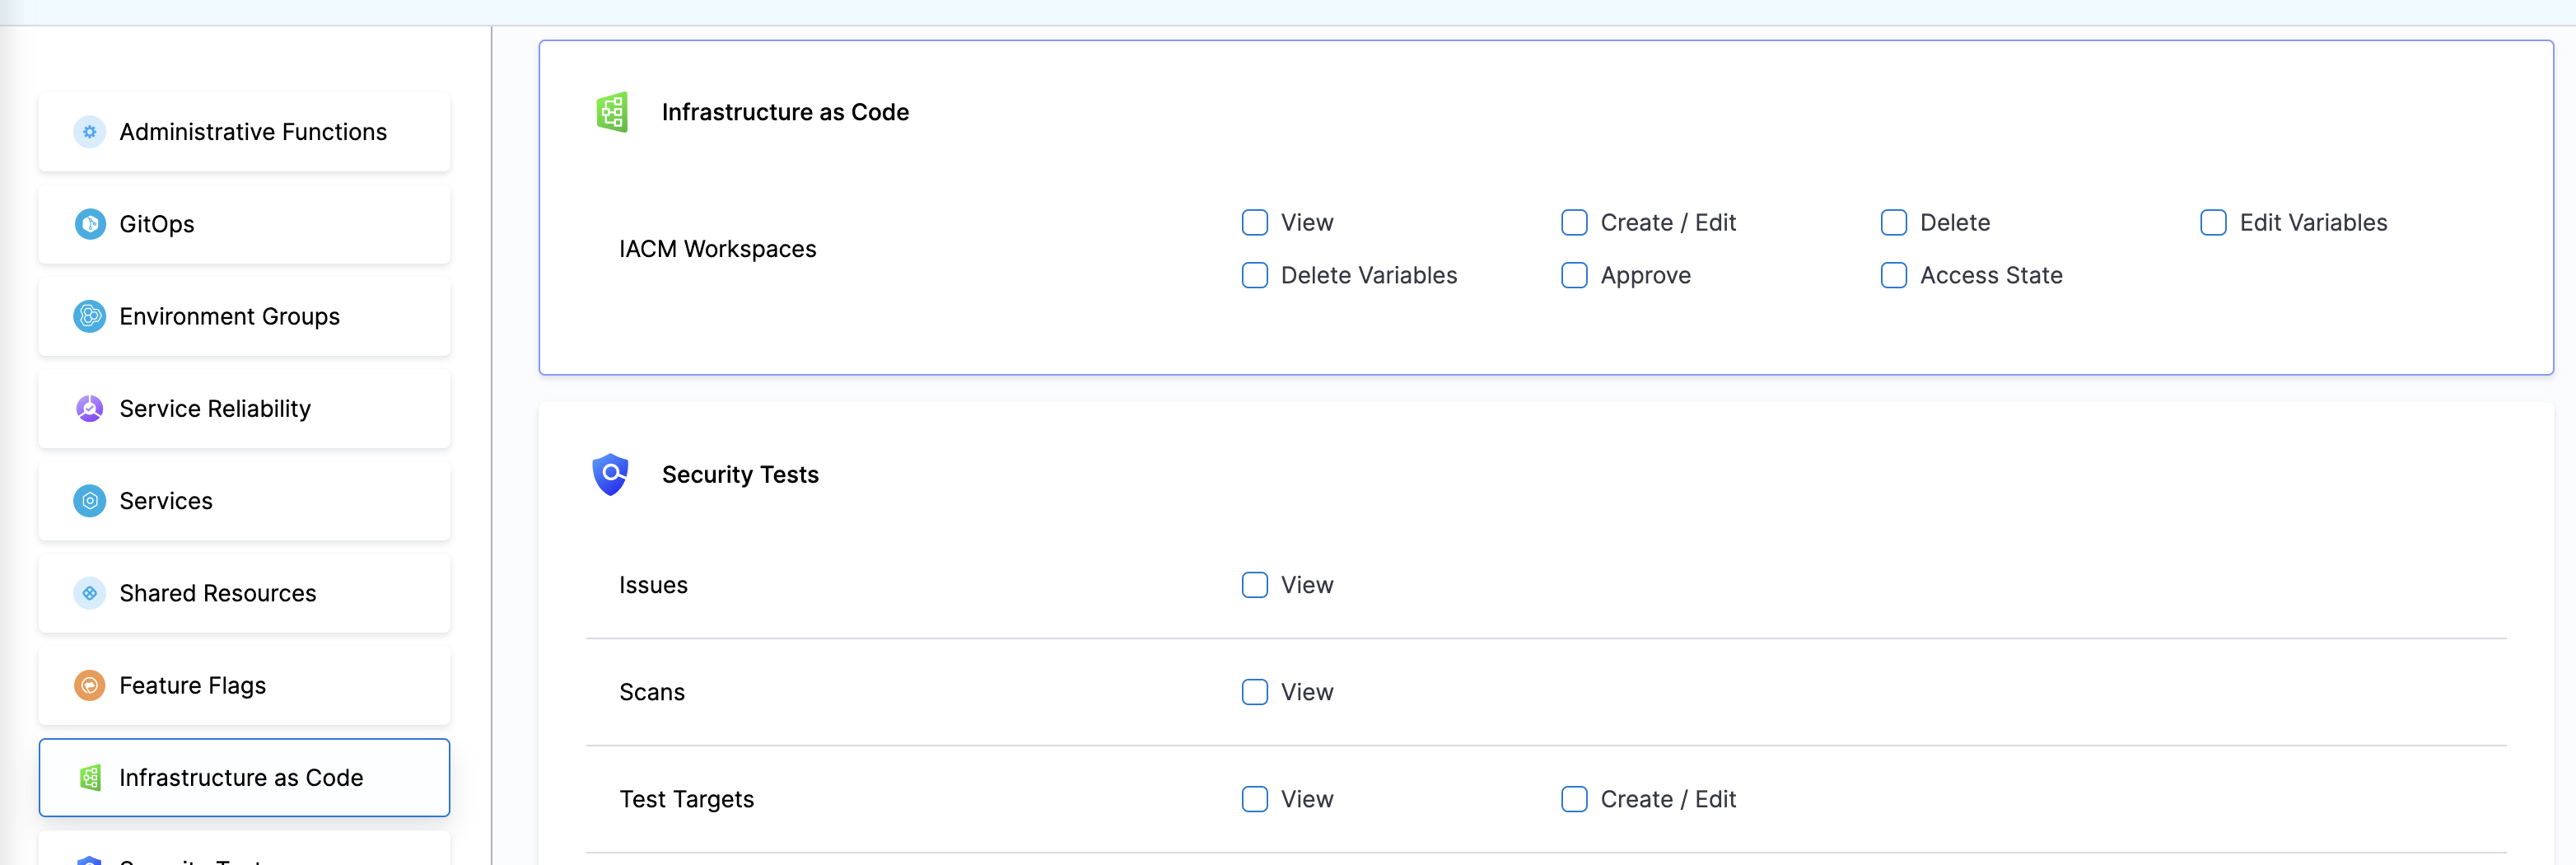Click the Administrative Functions gear icon
This screenshot has width=2576, height=865.
click(90, 132)
